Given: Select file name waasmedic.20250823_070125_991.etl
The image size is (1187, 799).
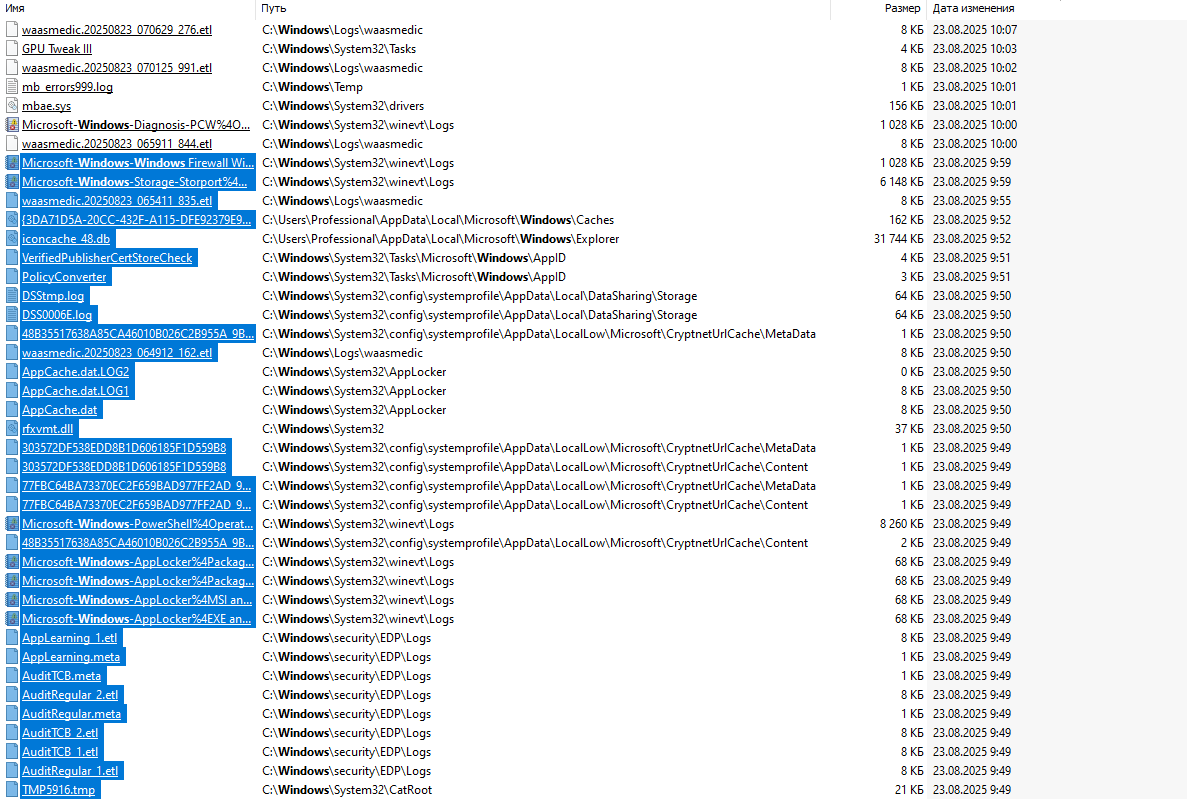Looking at the screenshot, I should [x=117, y=67].
